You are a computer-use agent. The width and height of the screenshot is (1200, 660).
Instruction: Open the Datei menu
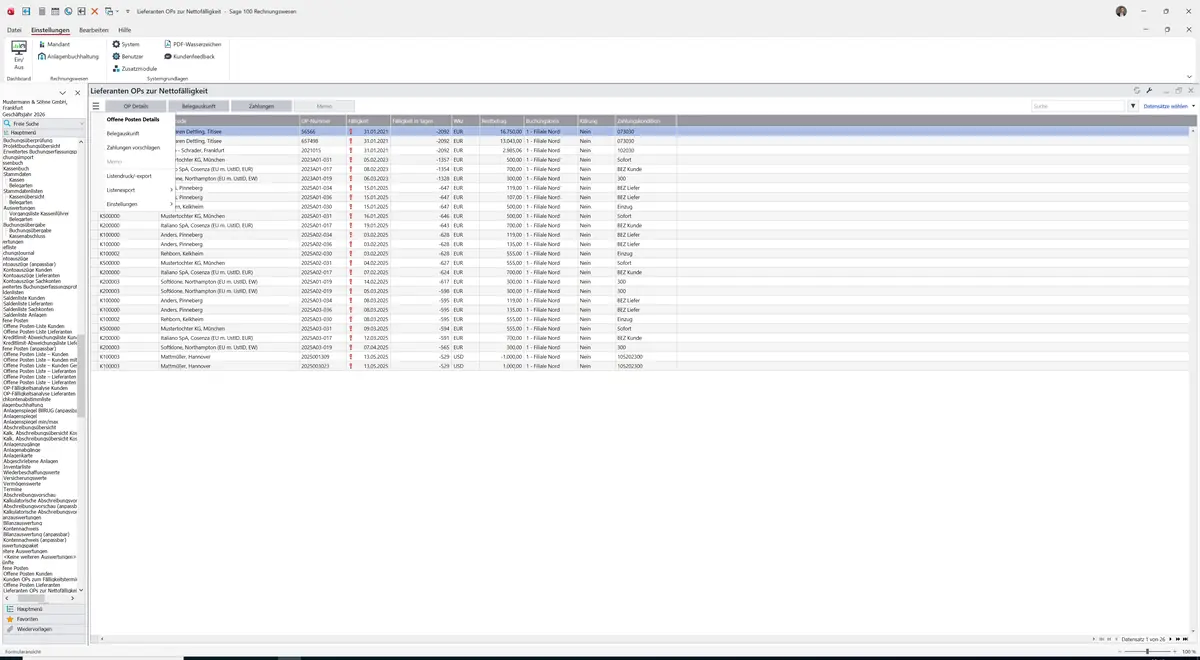pos(14,31)
